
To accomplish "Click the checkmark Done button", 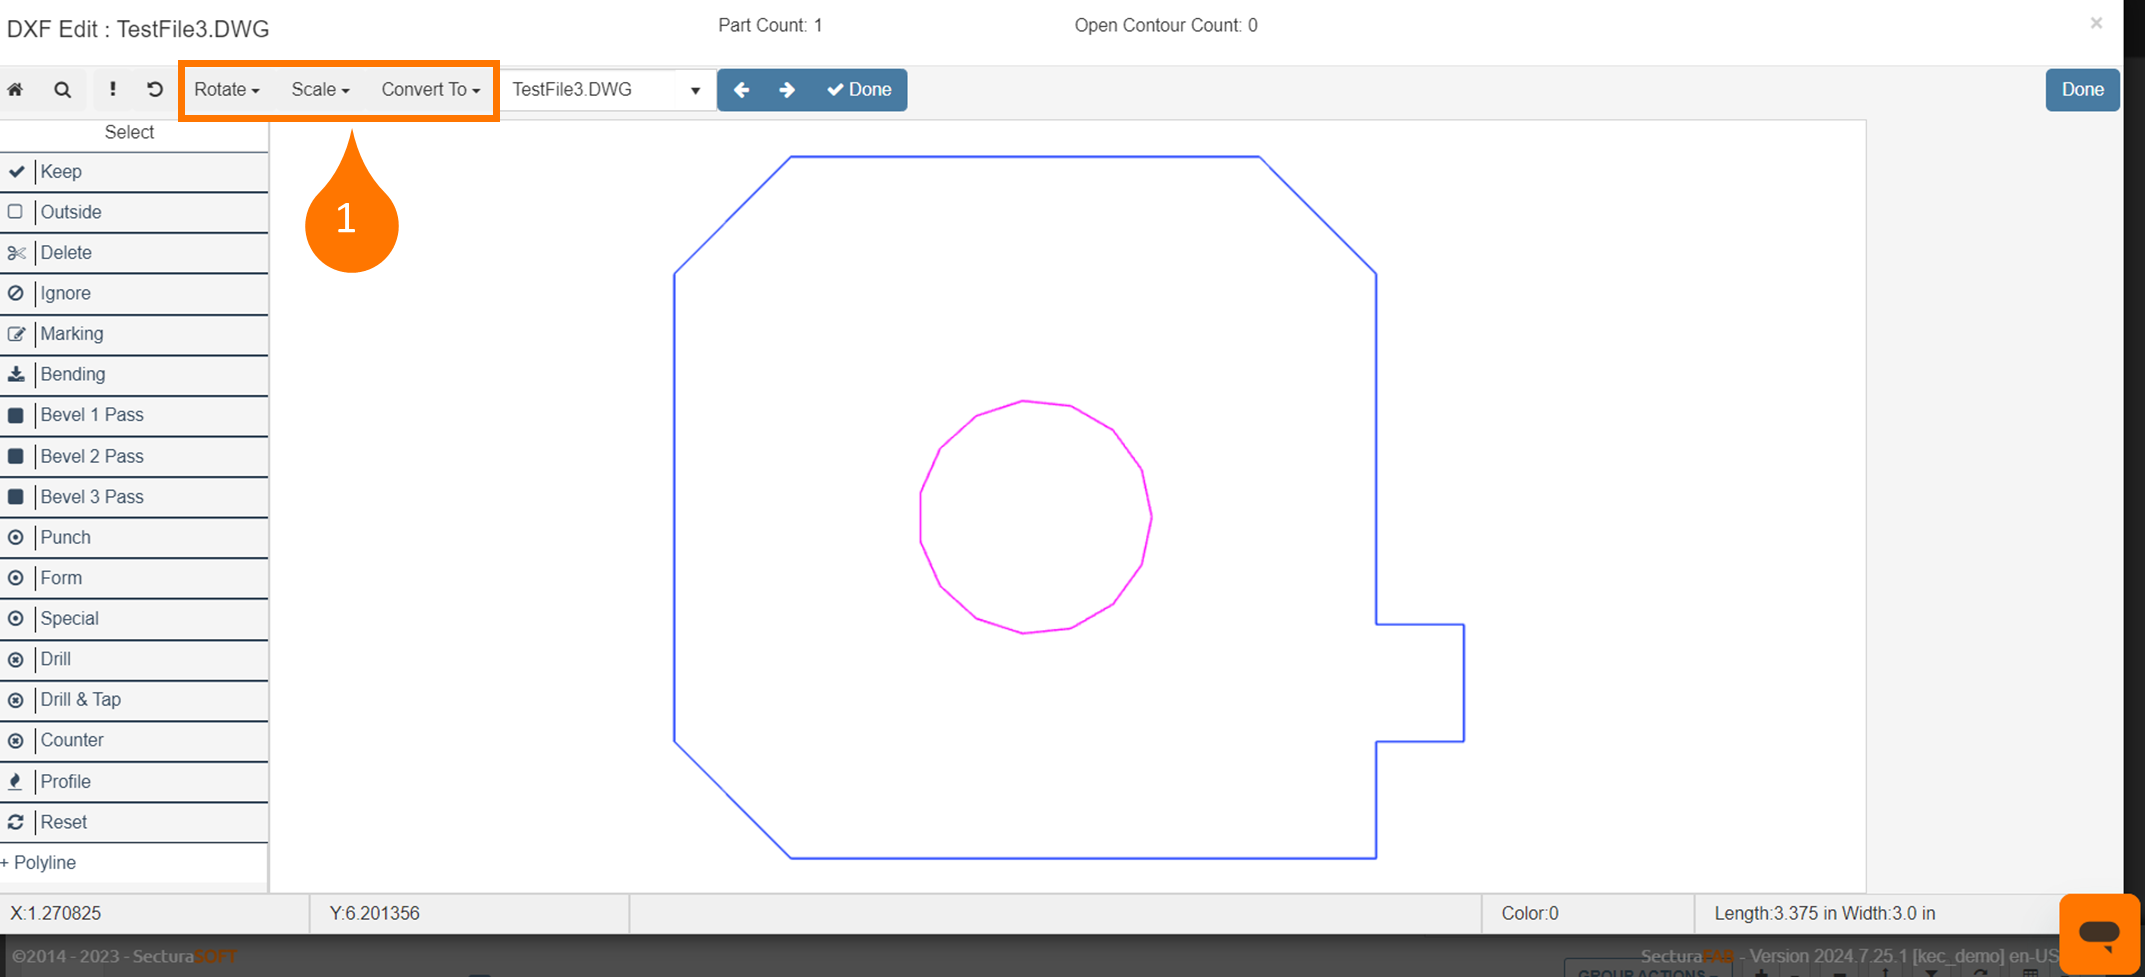I will (859, 90).
